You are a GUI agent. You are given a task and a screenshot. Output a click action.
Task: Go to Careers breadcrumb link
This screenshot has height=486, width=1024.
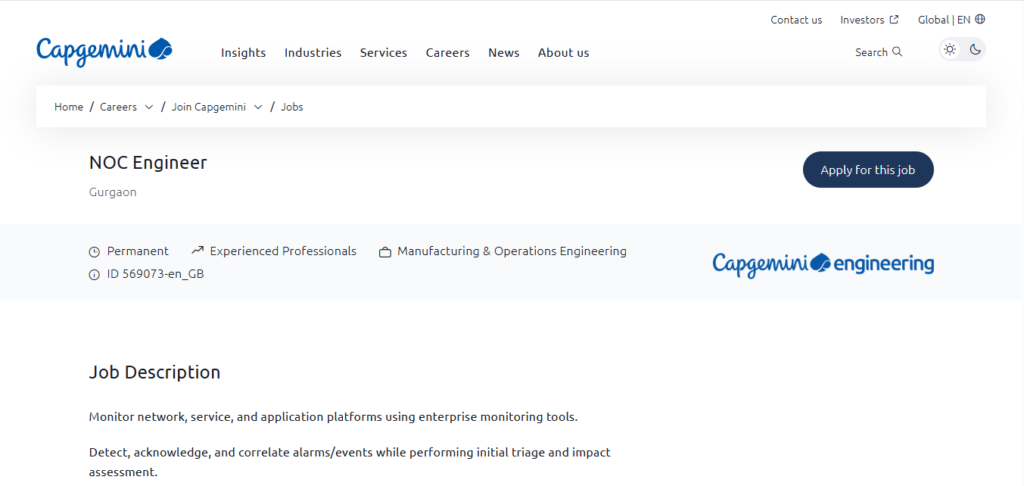(x=118, y=107)
